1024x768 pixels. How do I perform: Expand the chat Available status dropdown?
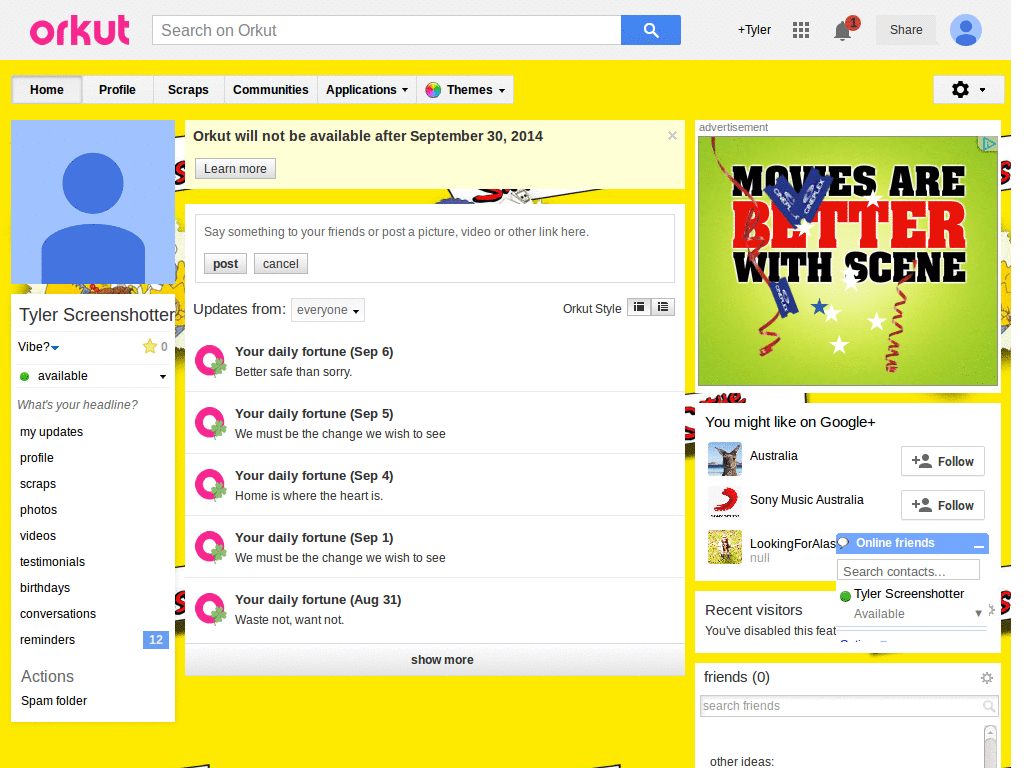[x=978, y=613]
